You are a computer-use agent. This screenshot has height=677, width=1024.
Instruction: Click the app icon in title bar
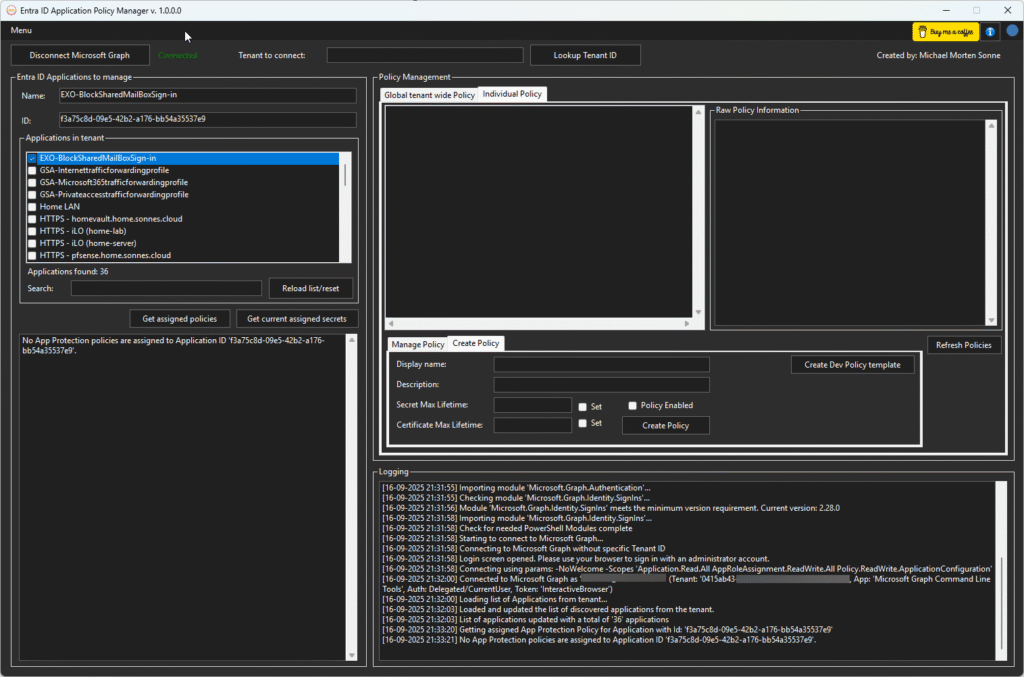click(10, 9)
